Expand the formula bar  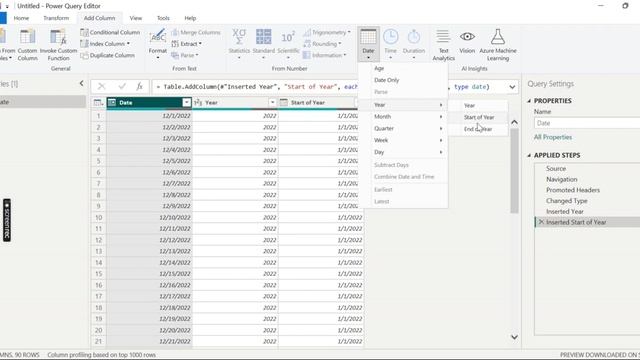512,87
